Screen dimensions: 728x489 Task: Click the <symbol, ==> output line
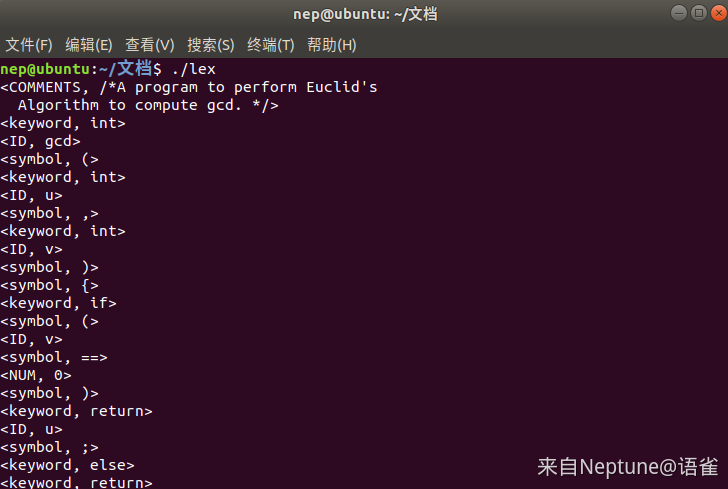54,357
